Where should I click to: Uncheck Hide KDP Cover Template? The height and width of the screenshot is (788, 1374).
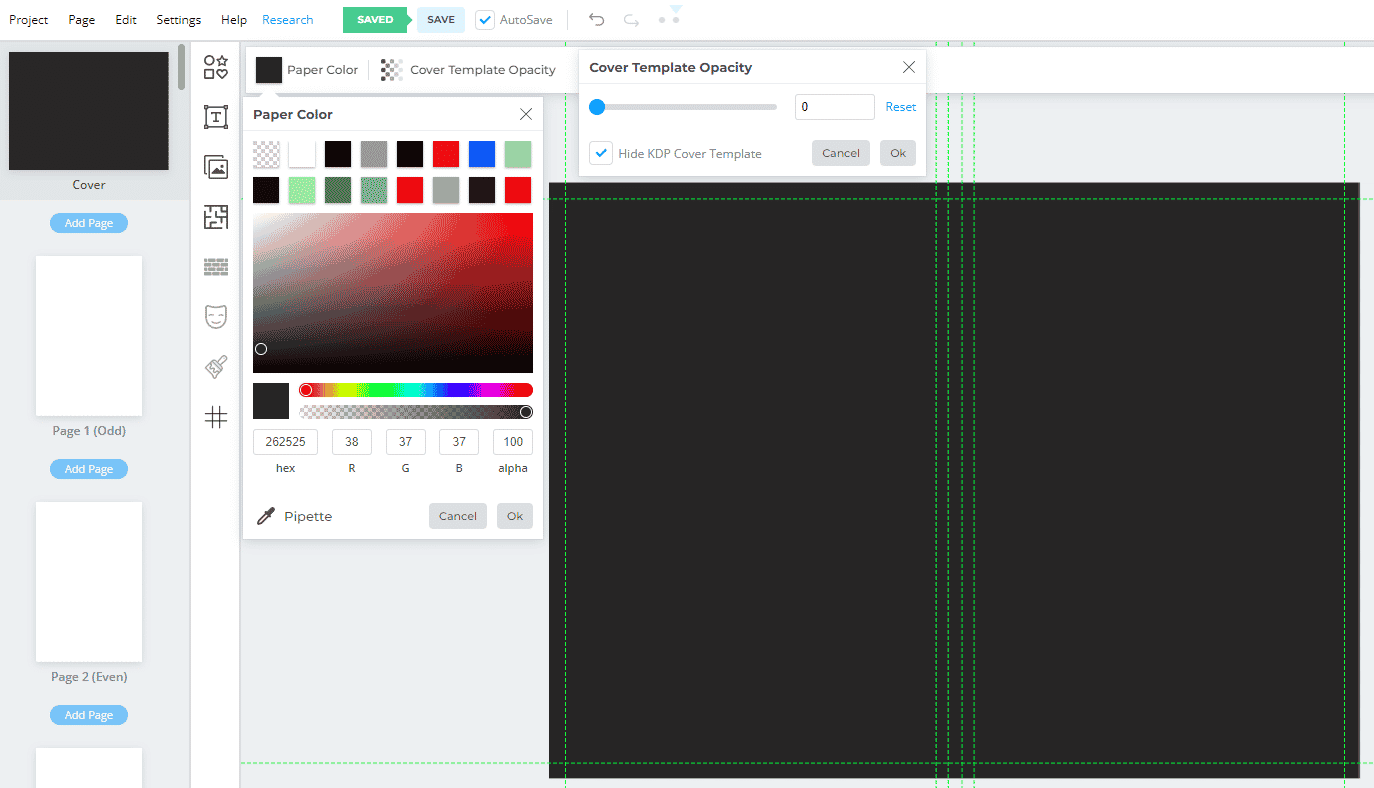[x=601, y=153]
